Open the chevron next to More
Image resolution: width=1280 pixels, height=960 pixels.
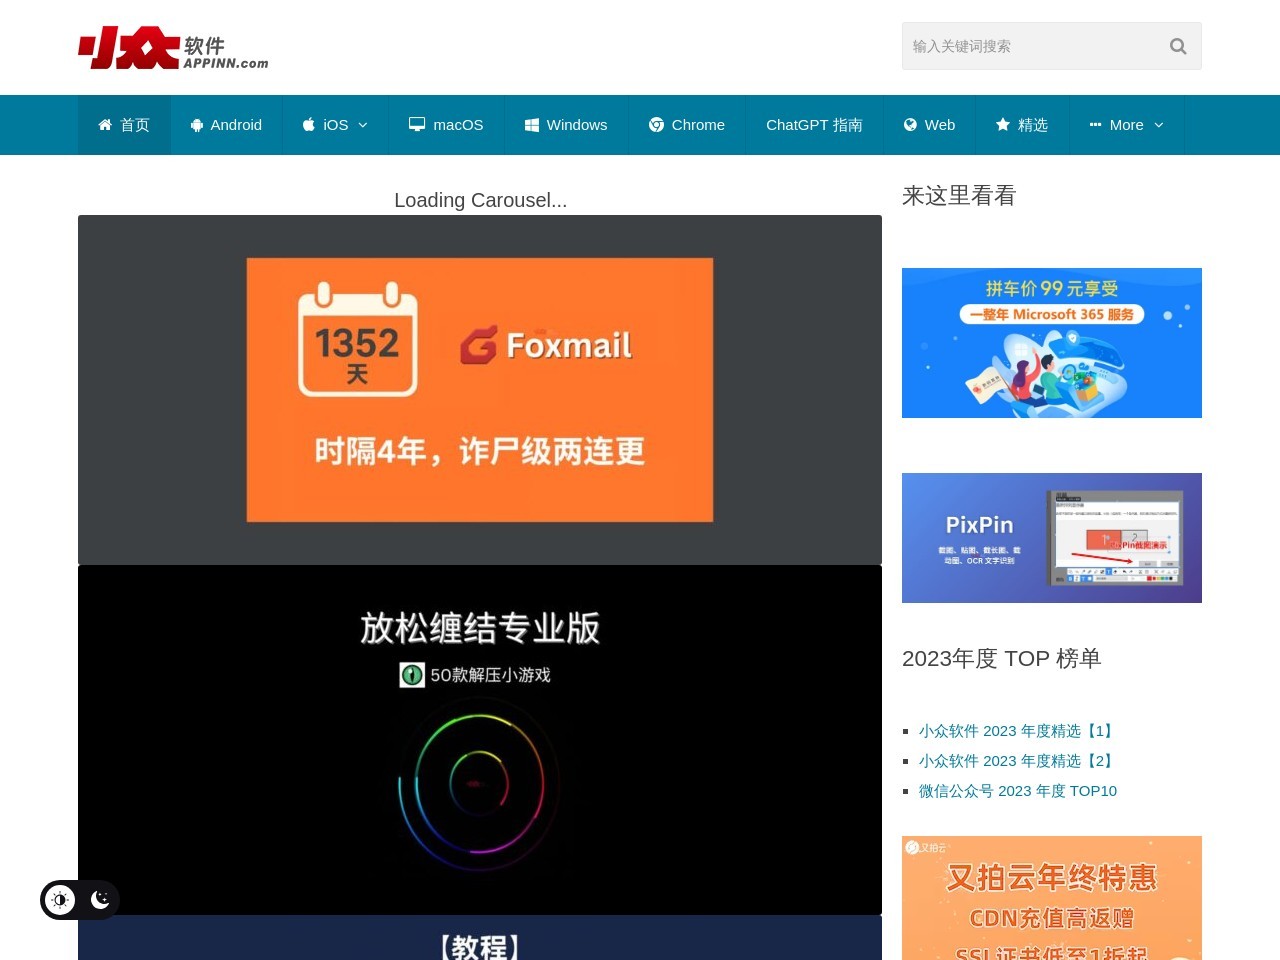pyautogui.click(x=1159, y=125)
